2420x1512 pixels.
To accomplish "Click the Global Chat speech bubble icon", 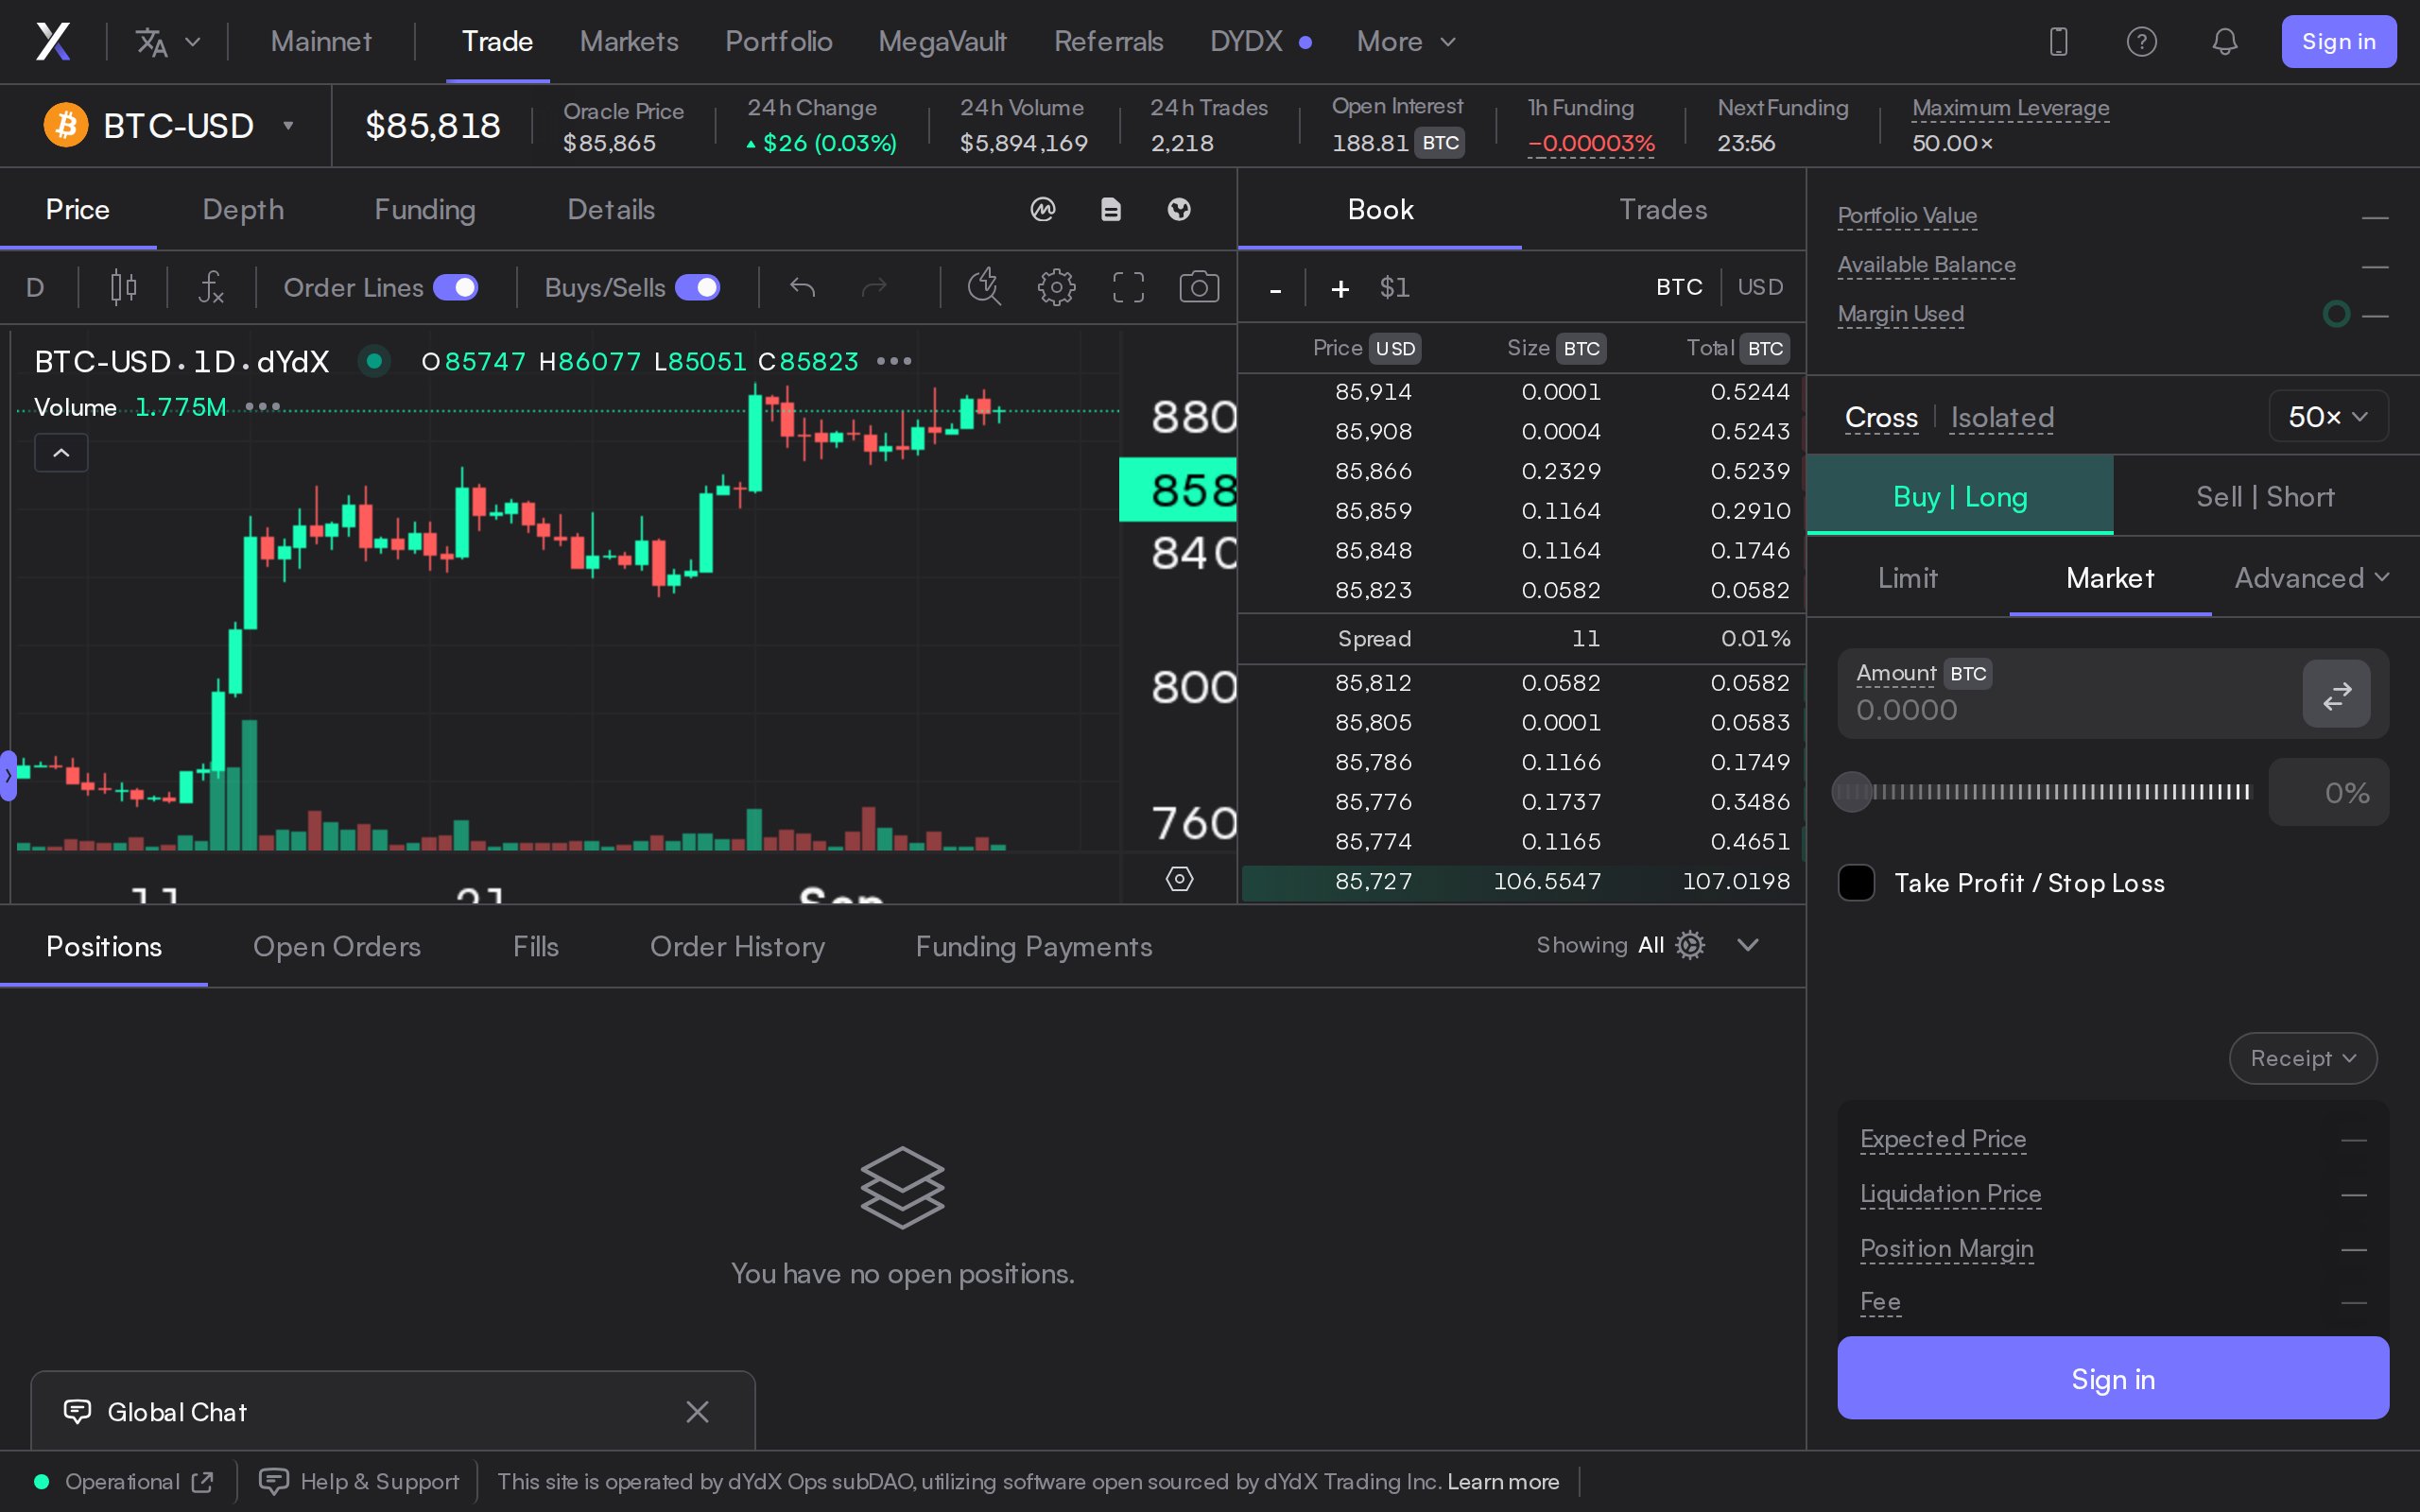I will pyautogui.click(x=77, y=1412).
